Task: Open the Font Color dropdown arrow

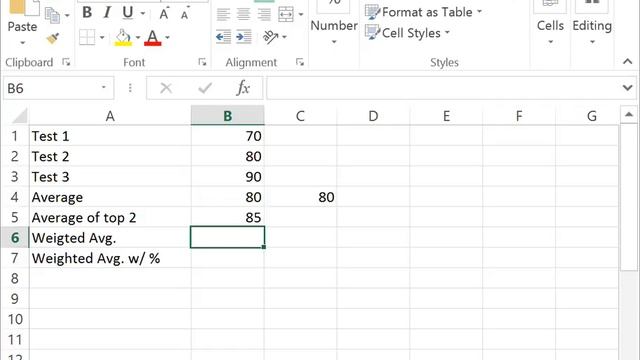Action: coord(167,38)
